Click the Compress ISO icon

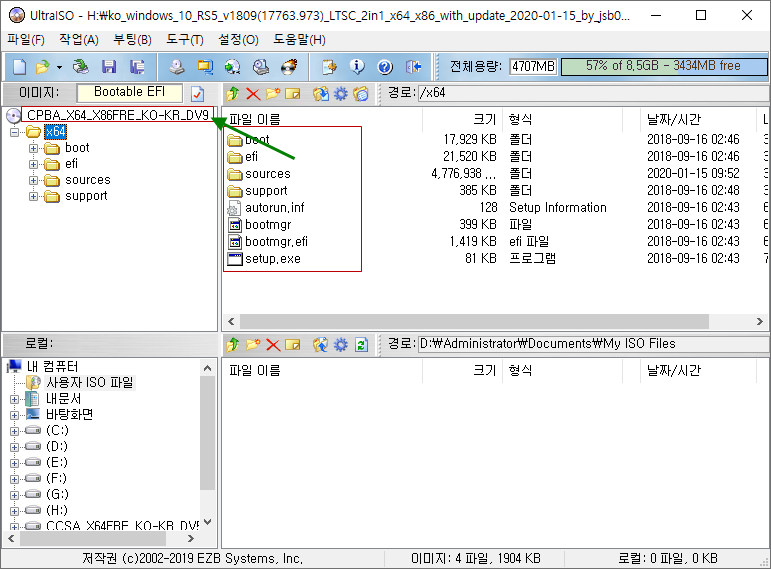(205, 66)
